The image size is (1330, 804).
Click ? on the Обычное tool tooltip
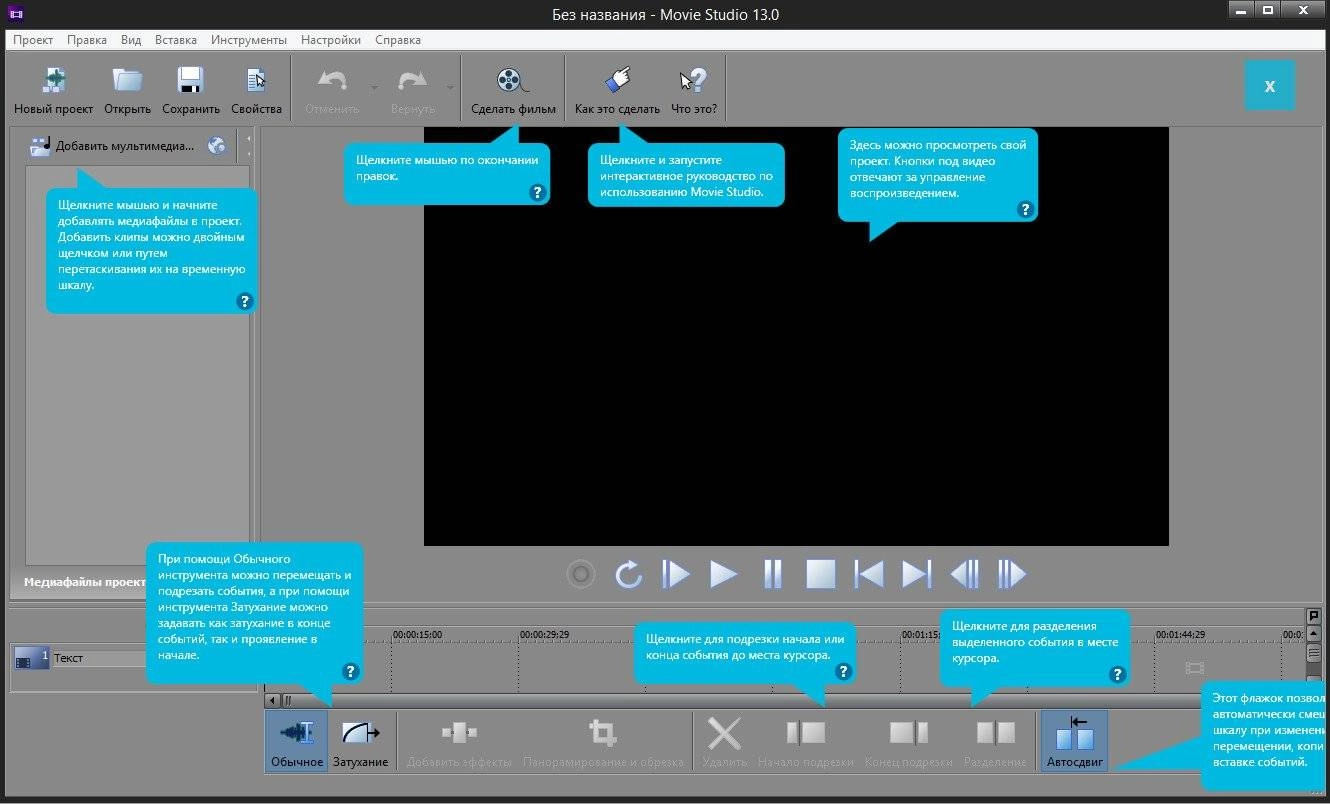(x=350, y=672)
